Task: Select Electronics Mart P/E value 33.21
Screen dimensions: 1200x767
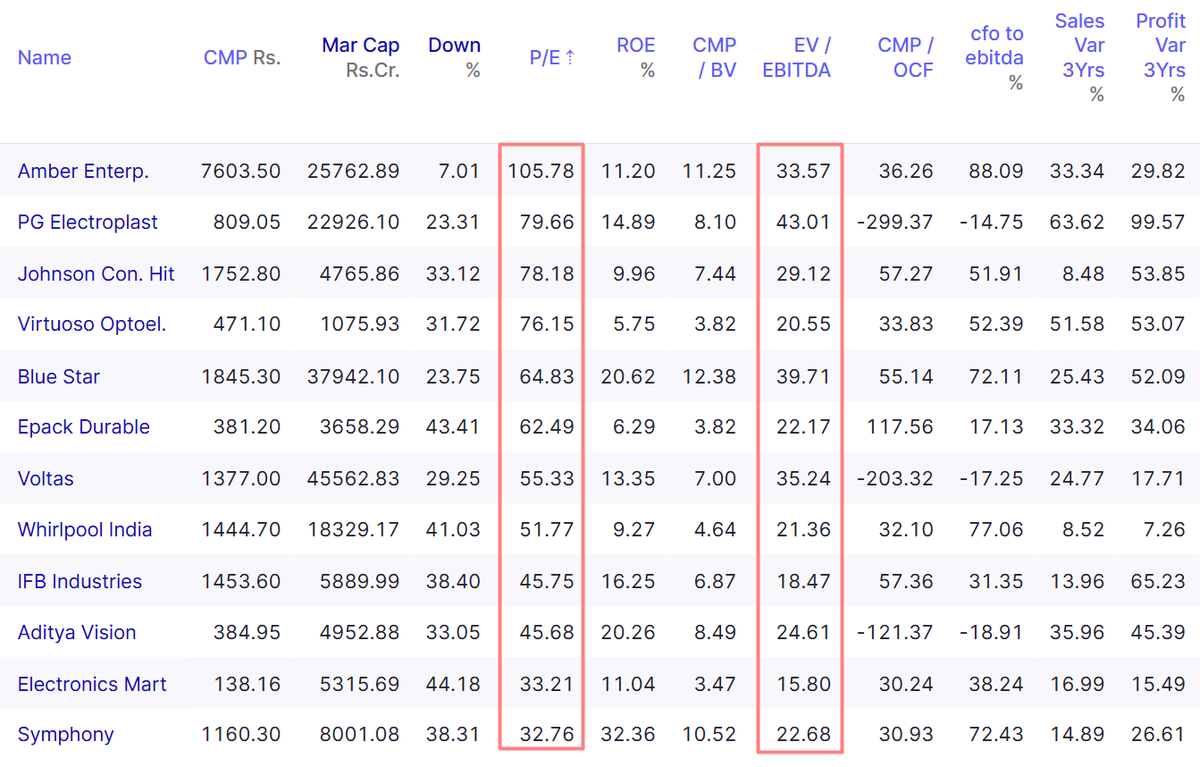Action: click(547, 685)
